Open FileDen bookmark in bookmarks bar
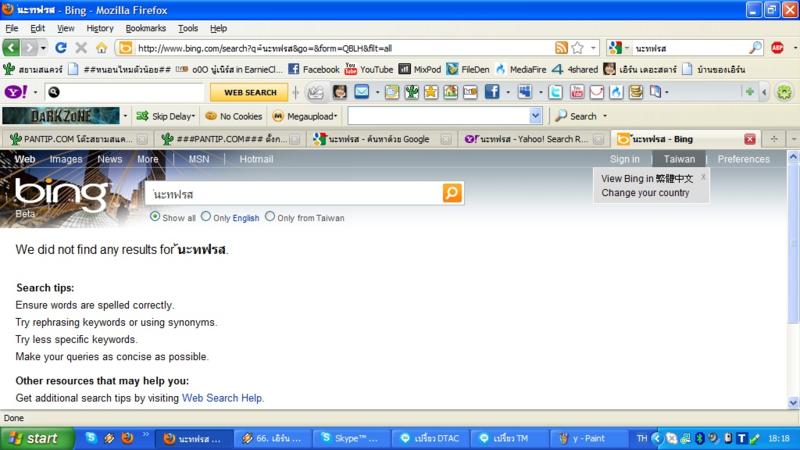 [467, 69]
